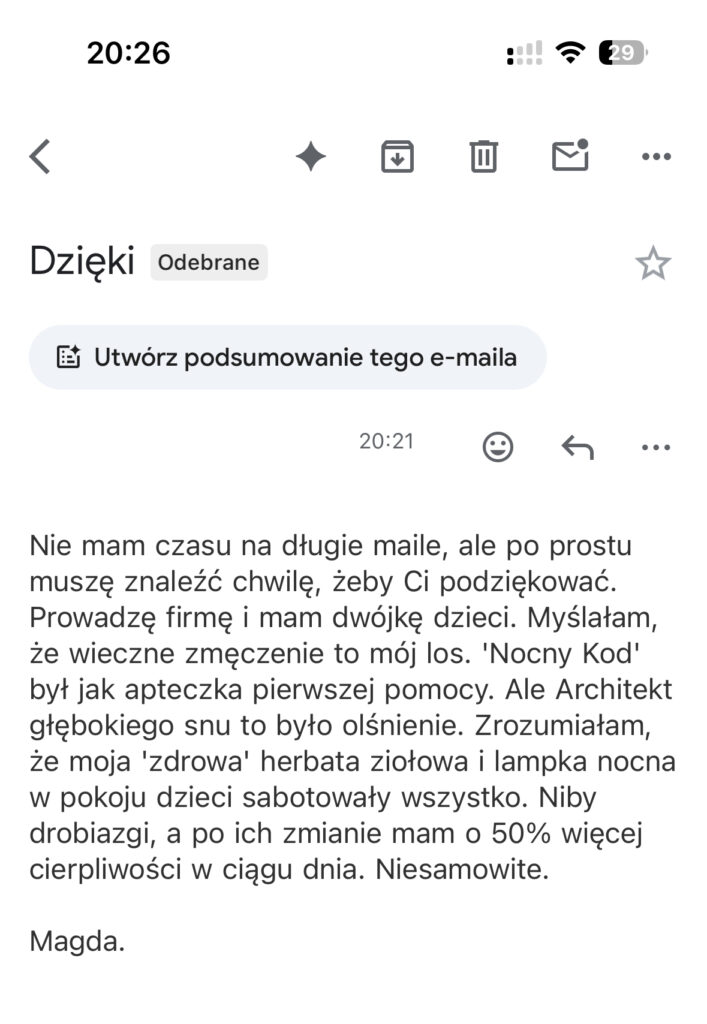707x1024 pixels.
Task: Create summary with Utwórz podsumowanie button
Action: [287, 357]
